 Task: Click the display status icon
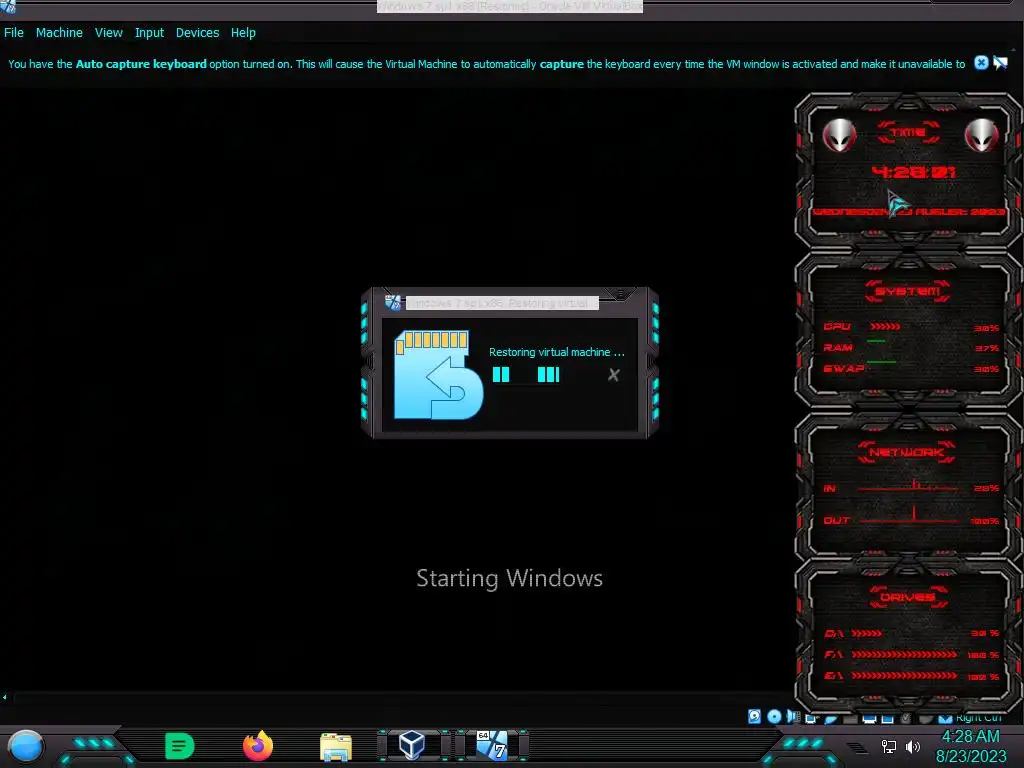(x=869, y=719)
